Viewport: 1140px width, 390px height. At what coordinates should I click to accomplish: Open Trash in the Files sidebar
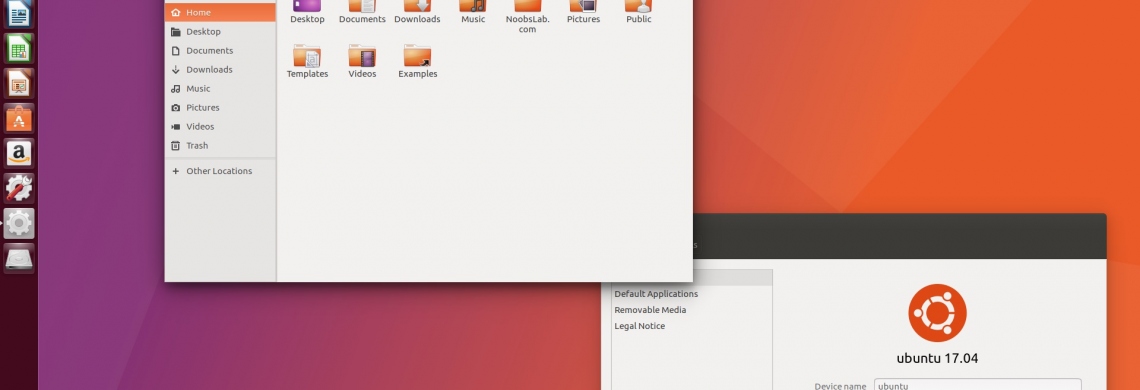tap(220, 145)
